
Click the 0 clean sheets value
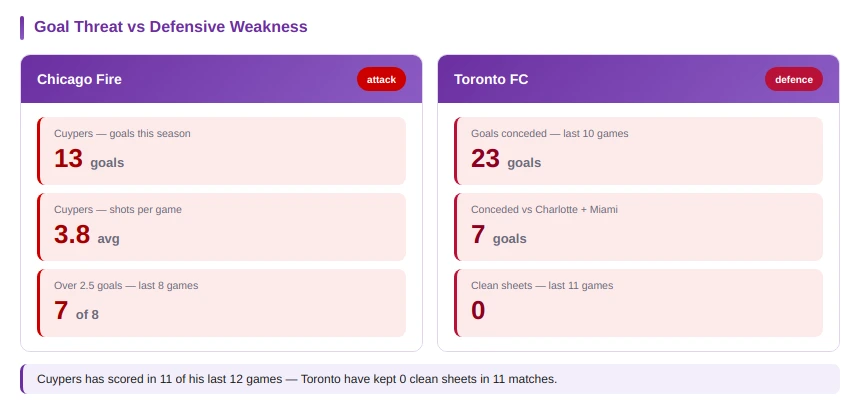click(478, 311)
